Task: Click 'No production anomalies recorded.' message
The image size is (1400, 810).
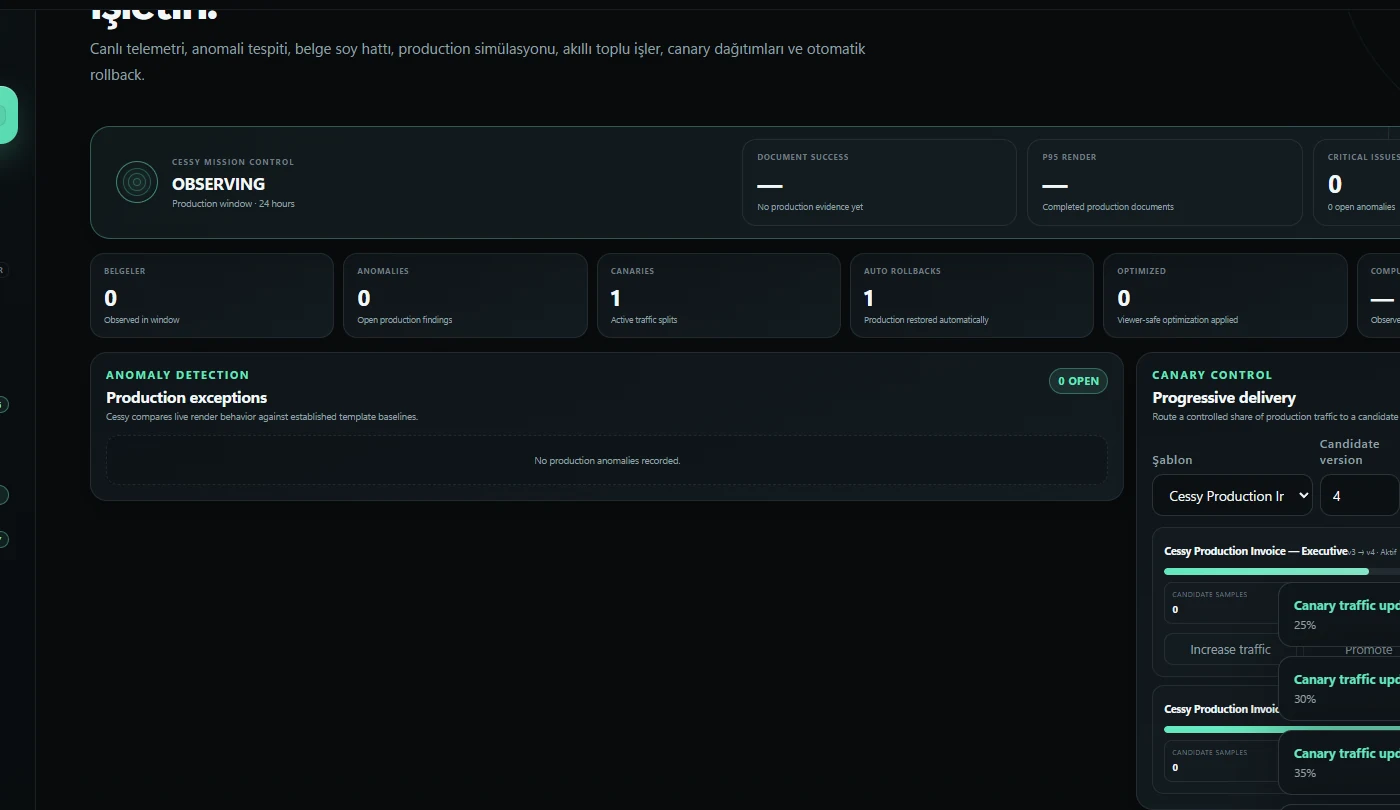Action: [607, 461]
